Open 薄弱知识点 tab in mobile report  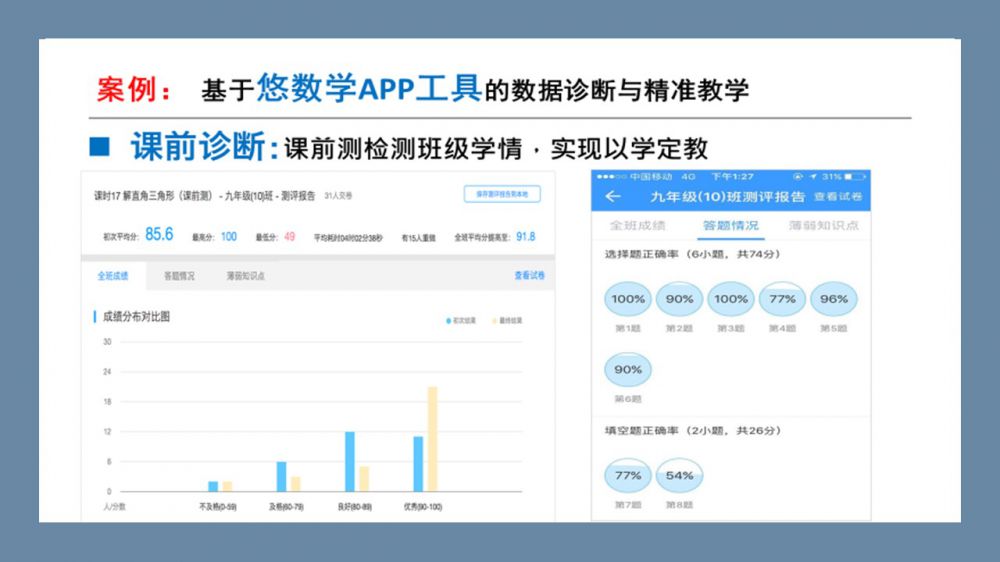coord(823,226)
